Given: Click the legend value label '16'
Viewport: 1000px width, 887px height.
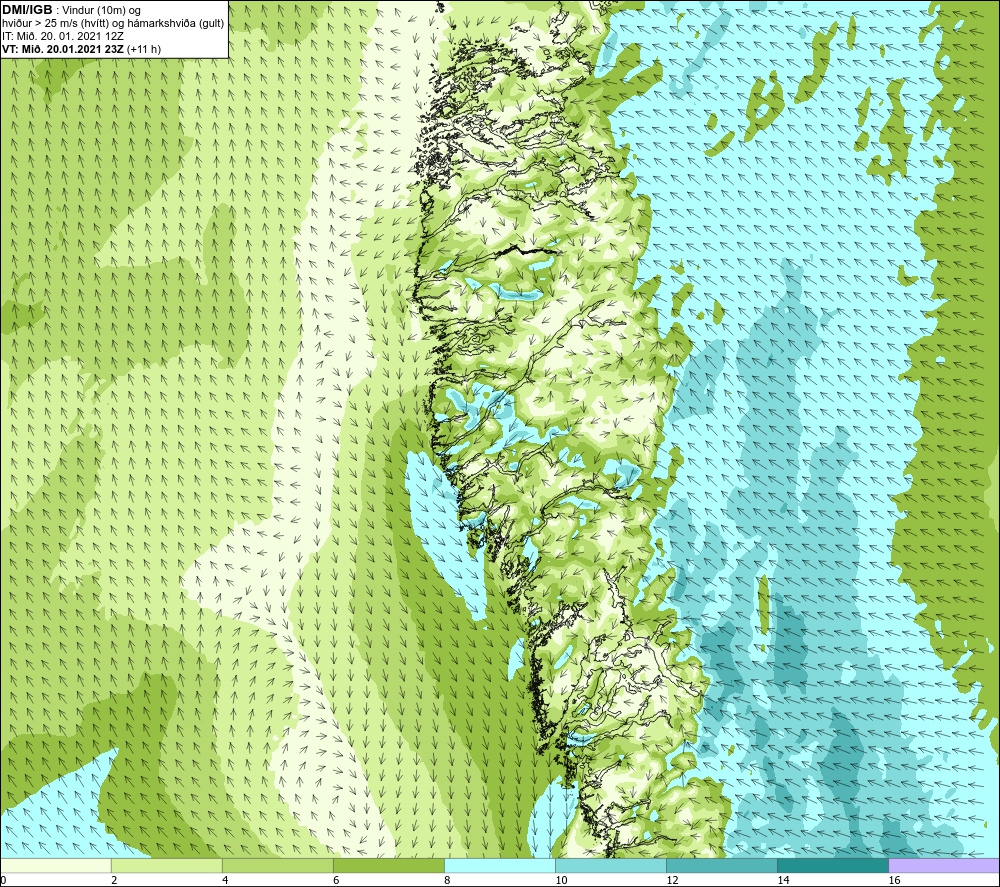Looking at the screenshot, I should pos(893,881).
